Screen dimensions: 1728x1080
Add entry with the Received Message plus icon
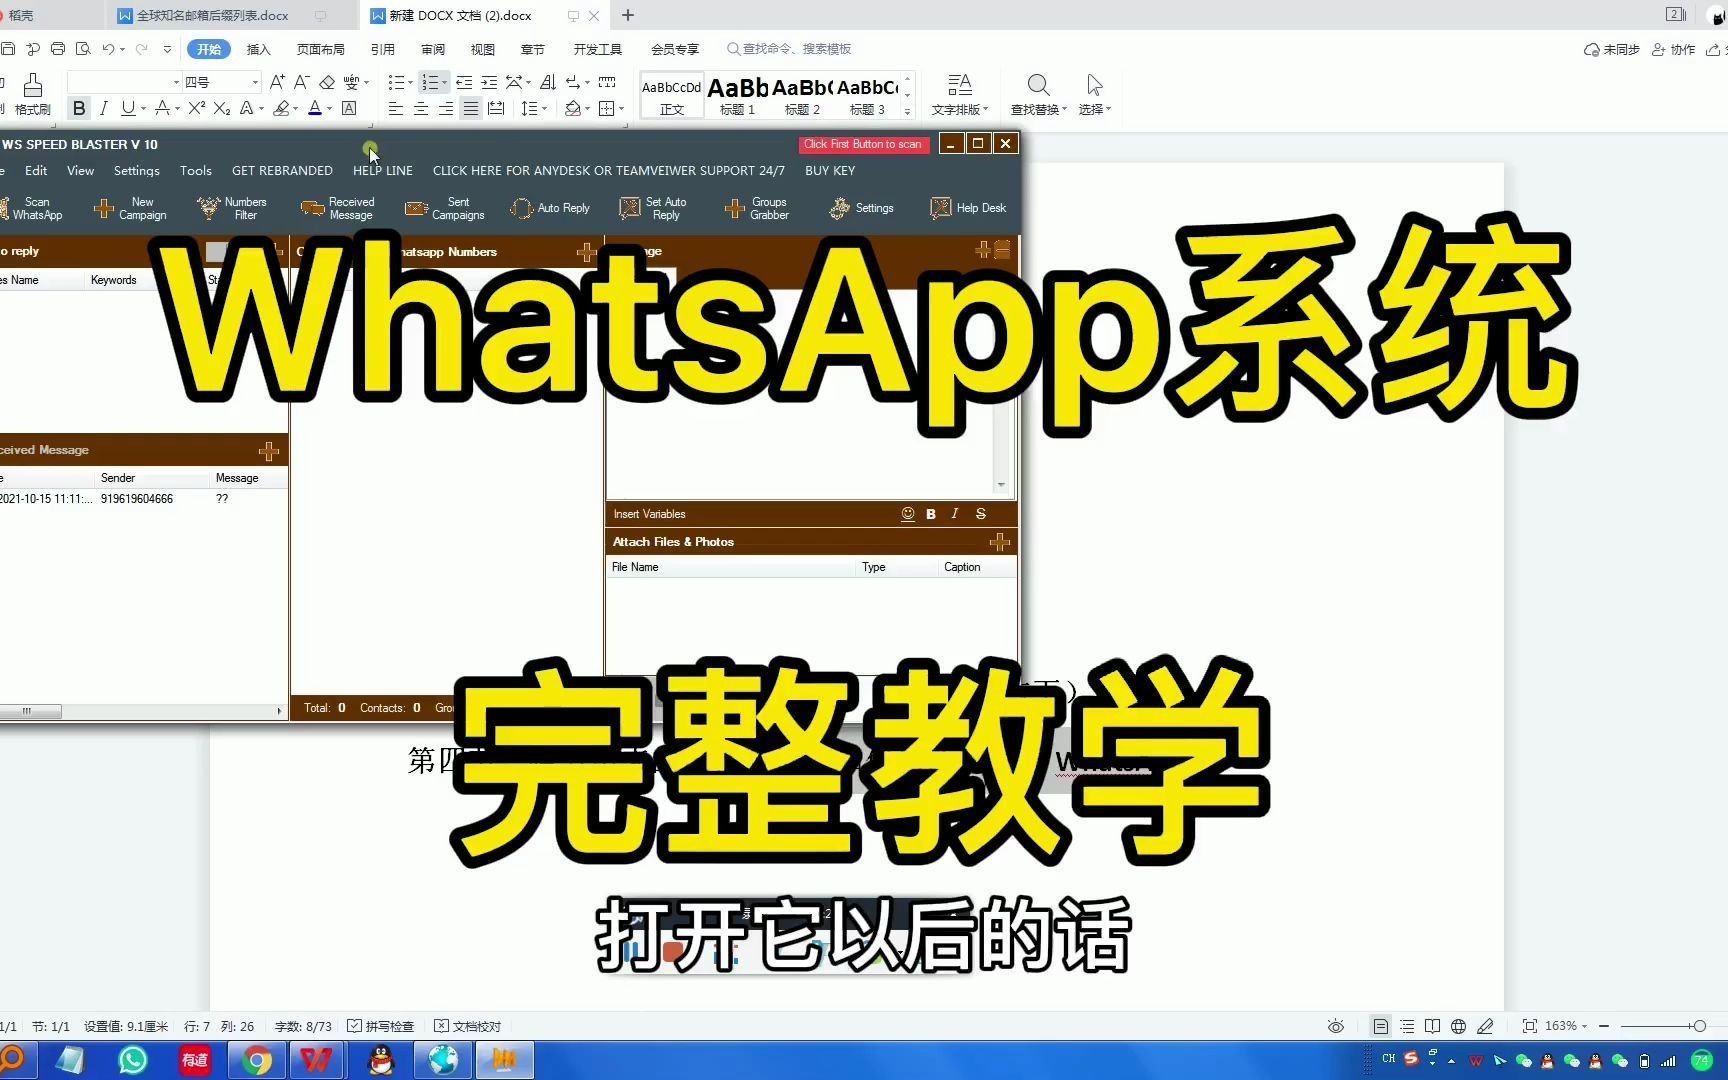point(269,451)
